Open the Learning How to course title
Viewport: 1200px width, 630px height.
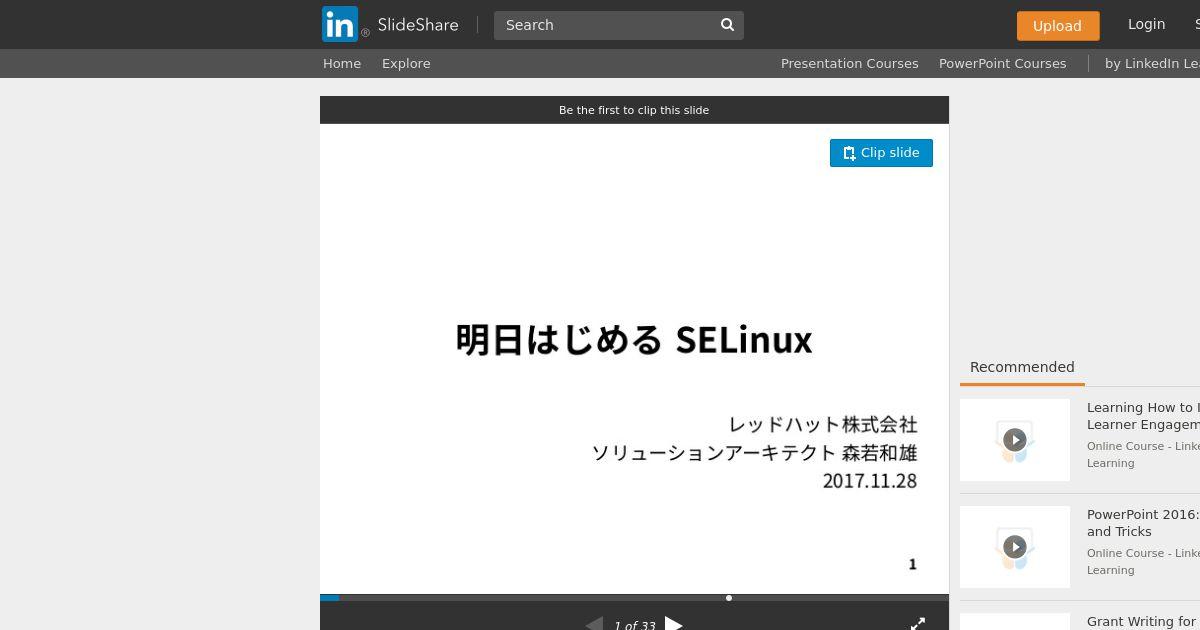[1143, 416]
